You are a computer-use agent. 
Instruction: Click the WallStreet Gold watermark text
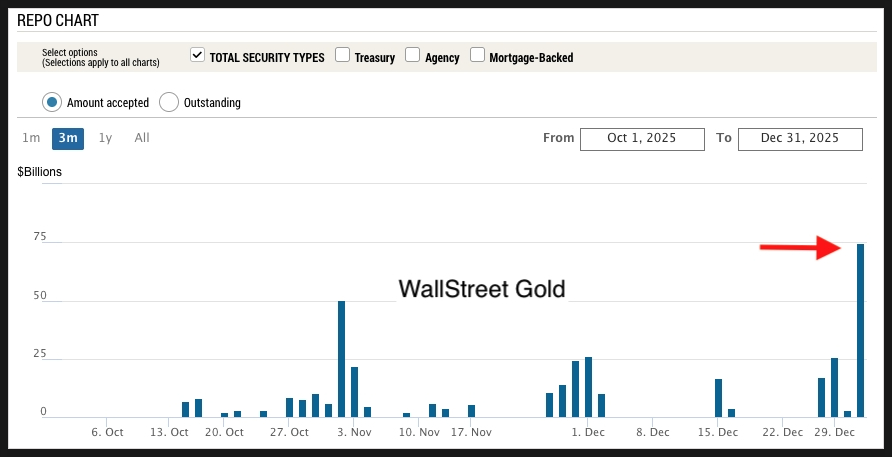click(482, 289)
